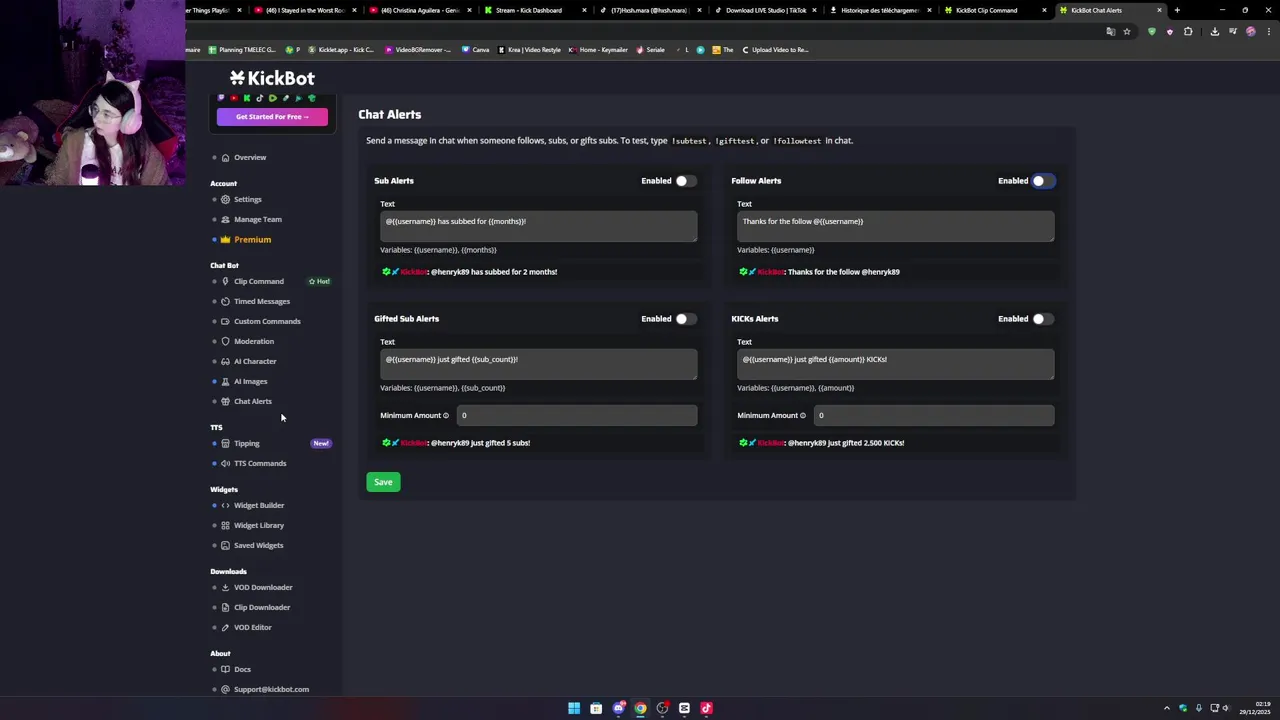The width and height of the screenshot is (1280, 720).
Task: Click the TTS Commands speaker icon
Action: point(225,463)
